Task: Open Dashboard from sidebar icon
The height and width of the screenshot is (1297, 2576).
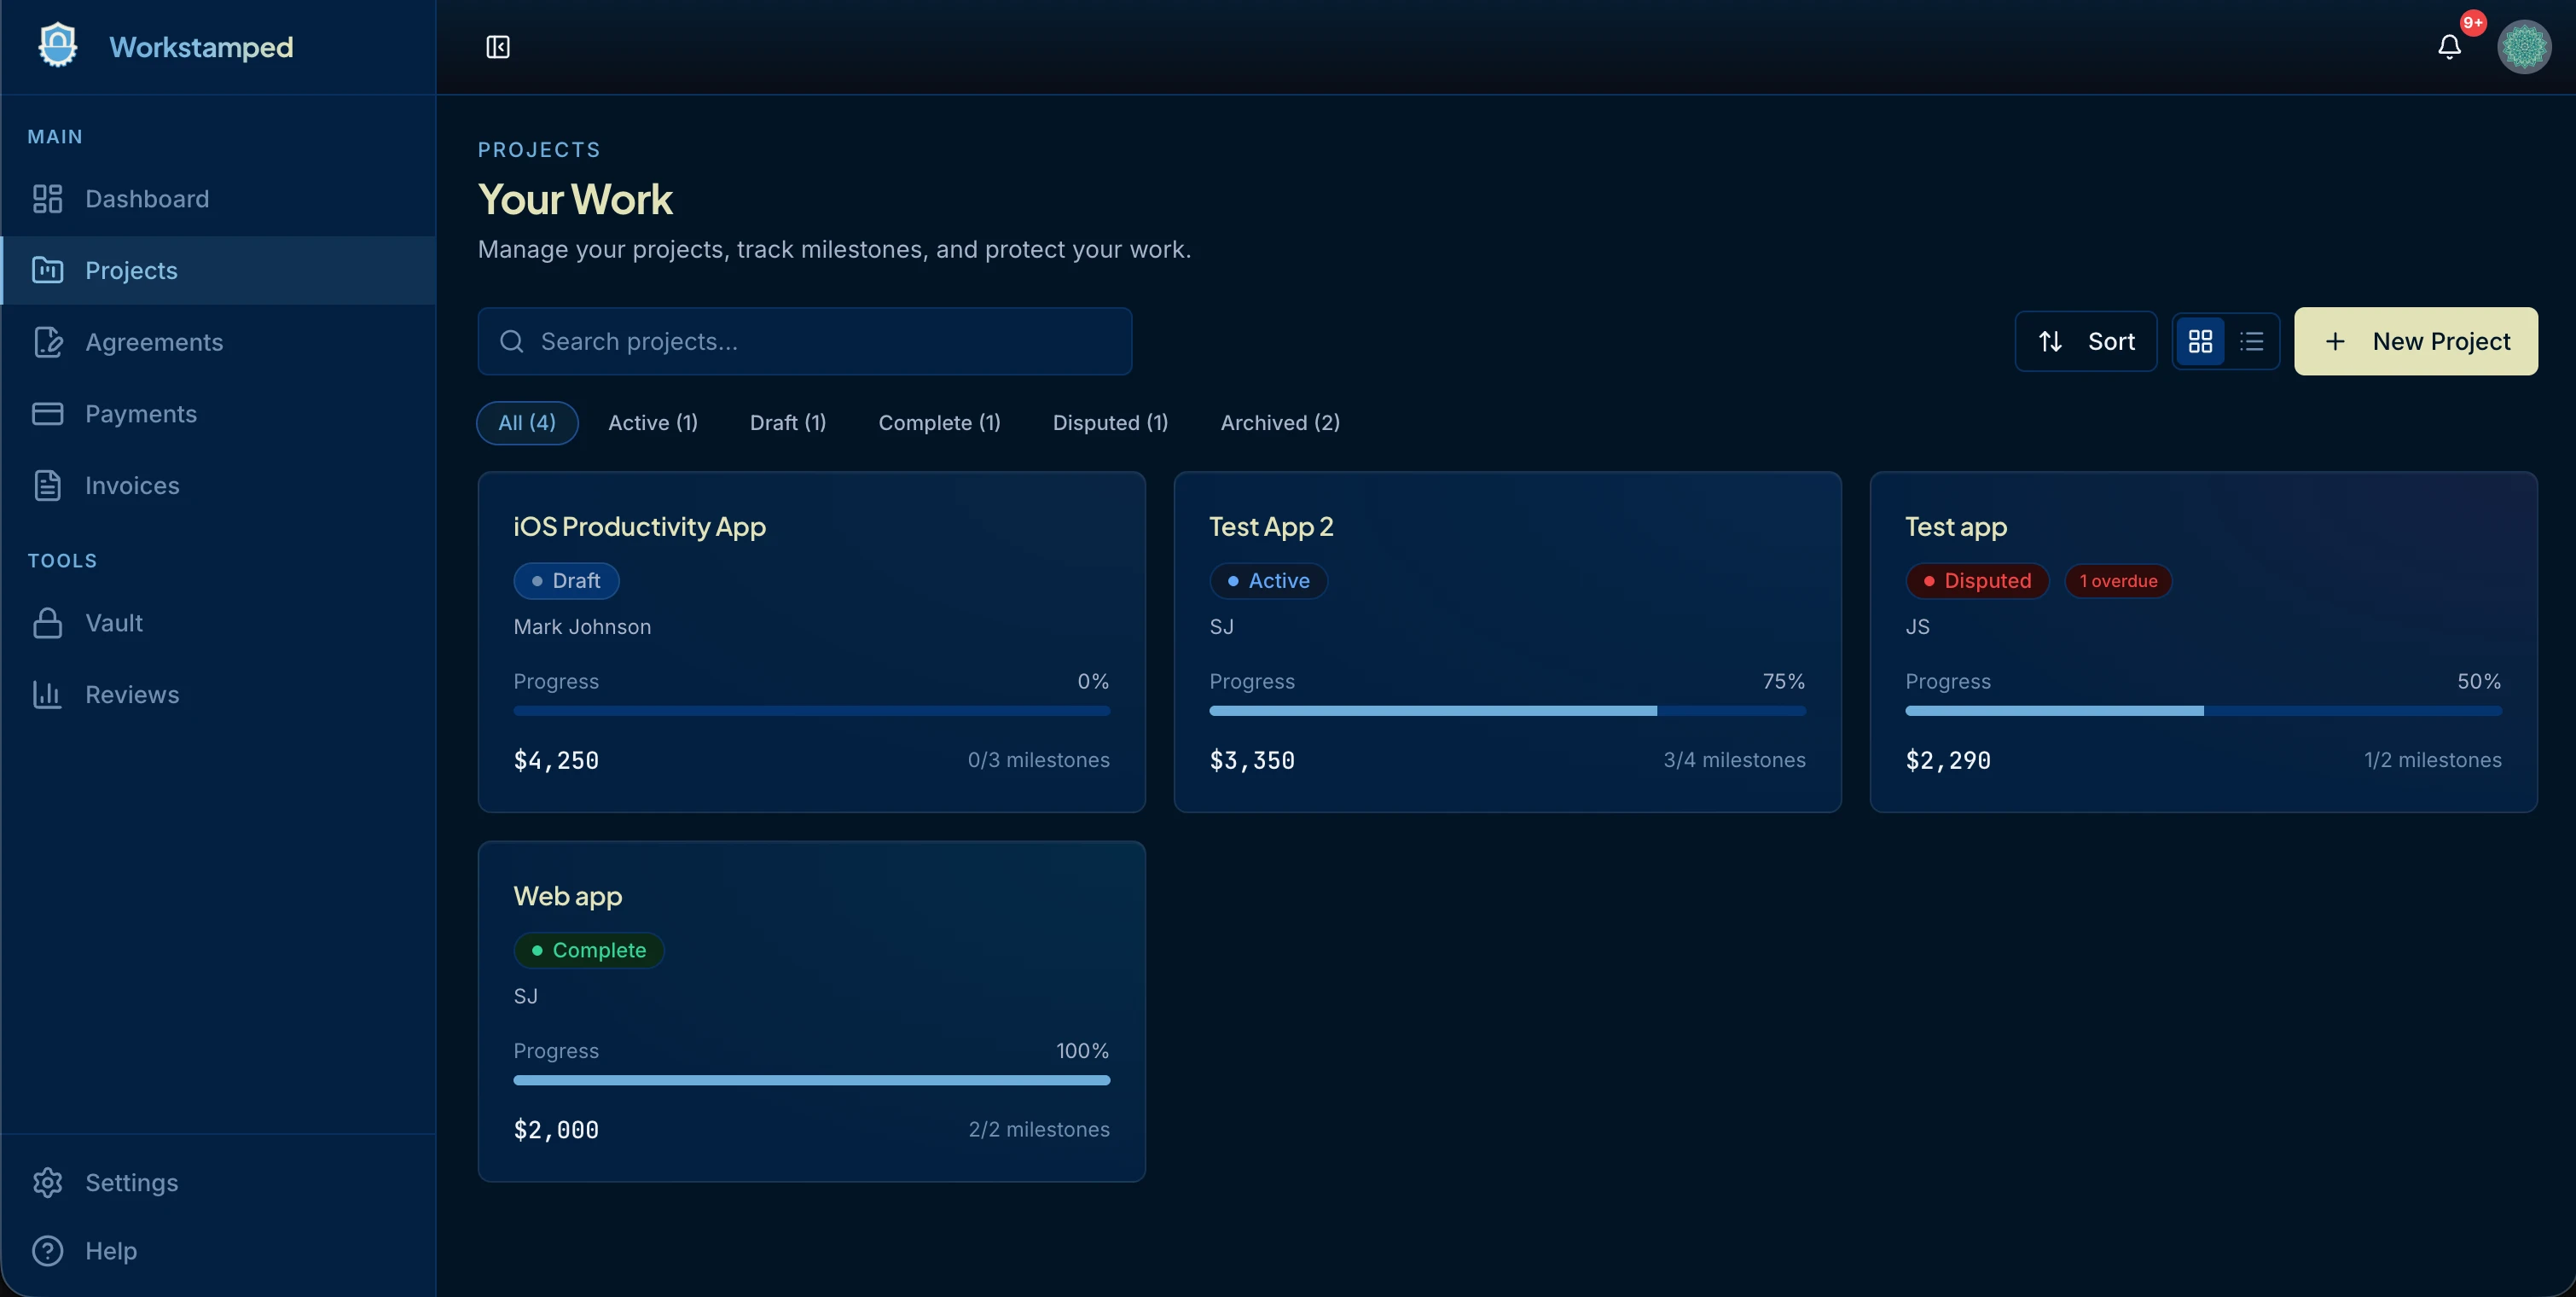Action: click(47, 199)
